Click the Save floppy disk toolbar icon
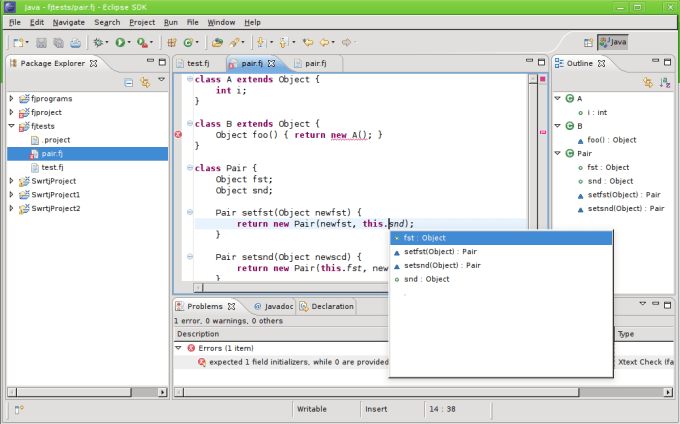Screen dimensions: 680x424 point(41,42)
